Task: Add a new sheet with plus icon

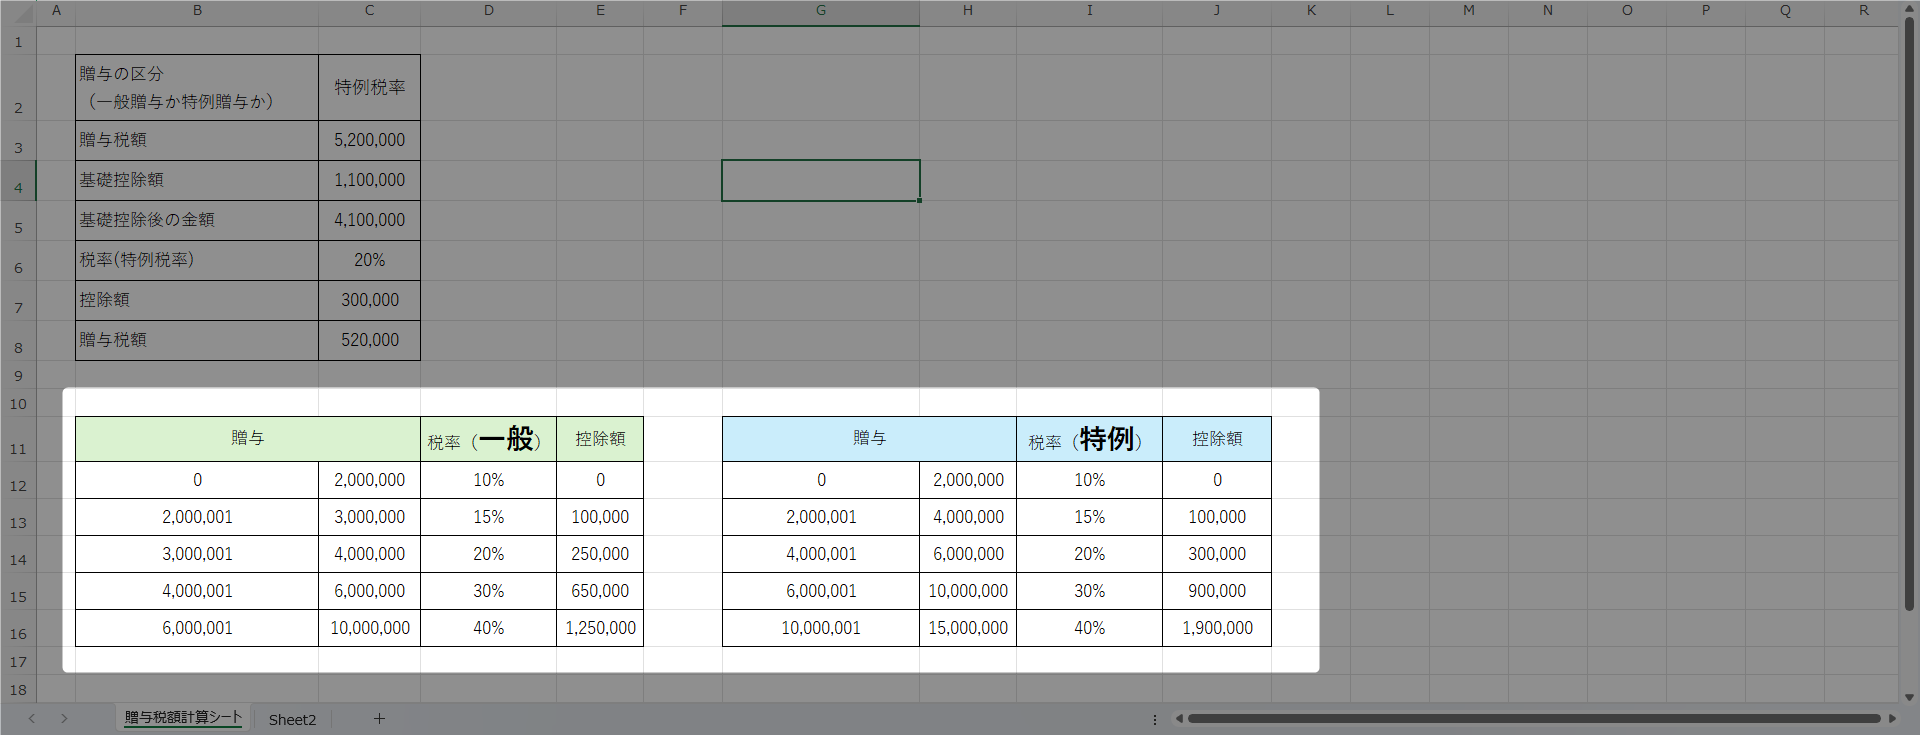Action: pyautogui.click(x=379, y=718)
